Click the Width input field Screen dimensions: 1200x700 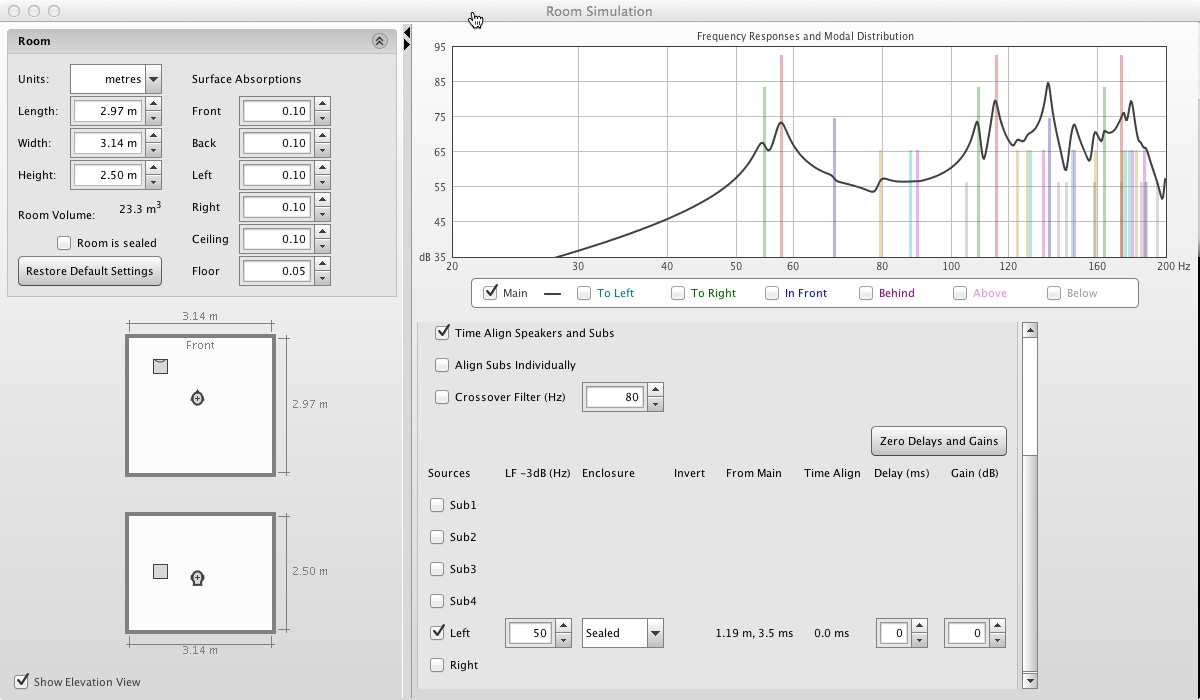(x=108, y=143)
